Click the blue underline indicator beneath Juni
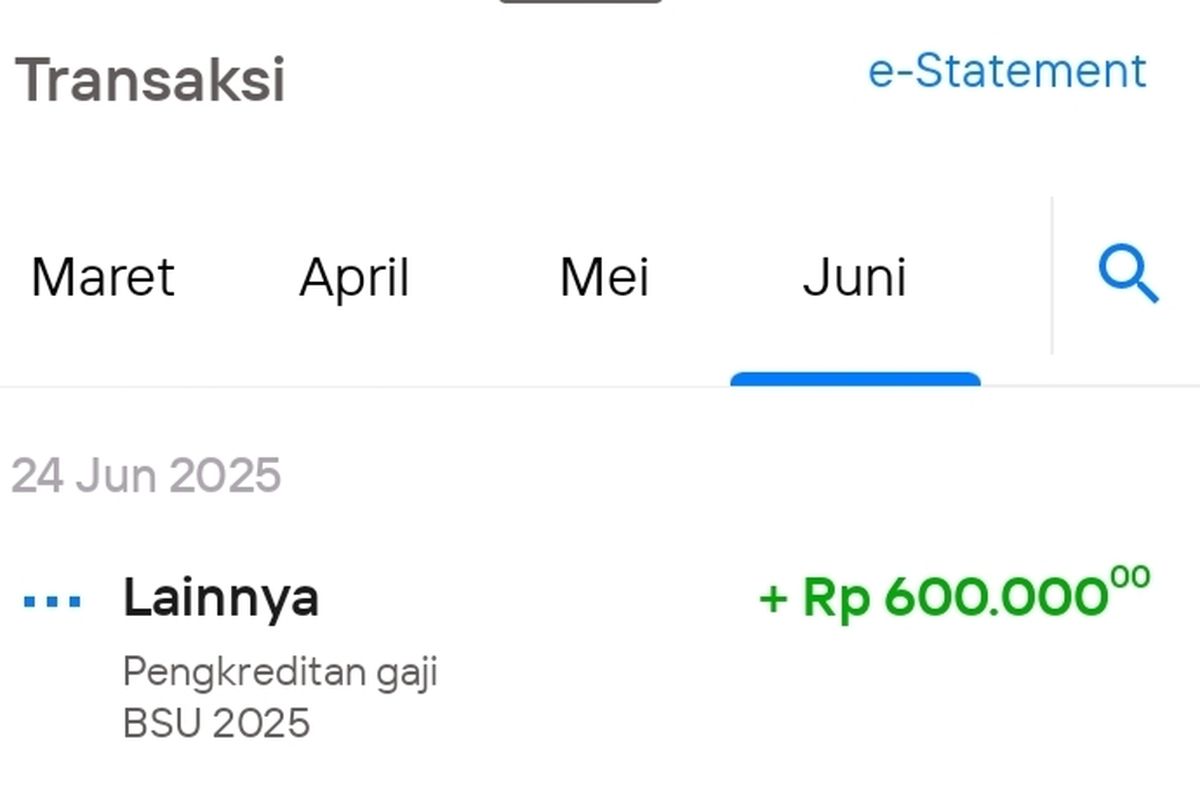 click(856, 378)
